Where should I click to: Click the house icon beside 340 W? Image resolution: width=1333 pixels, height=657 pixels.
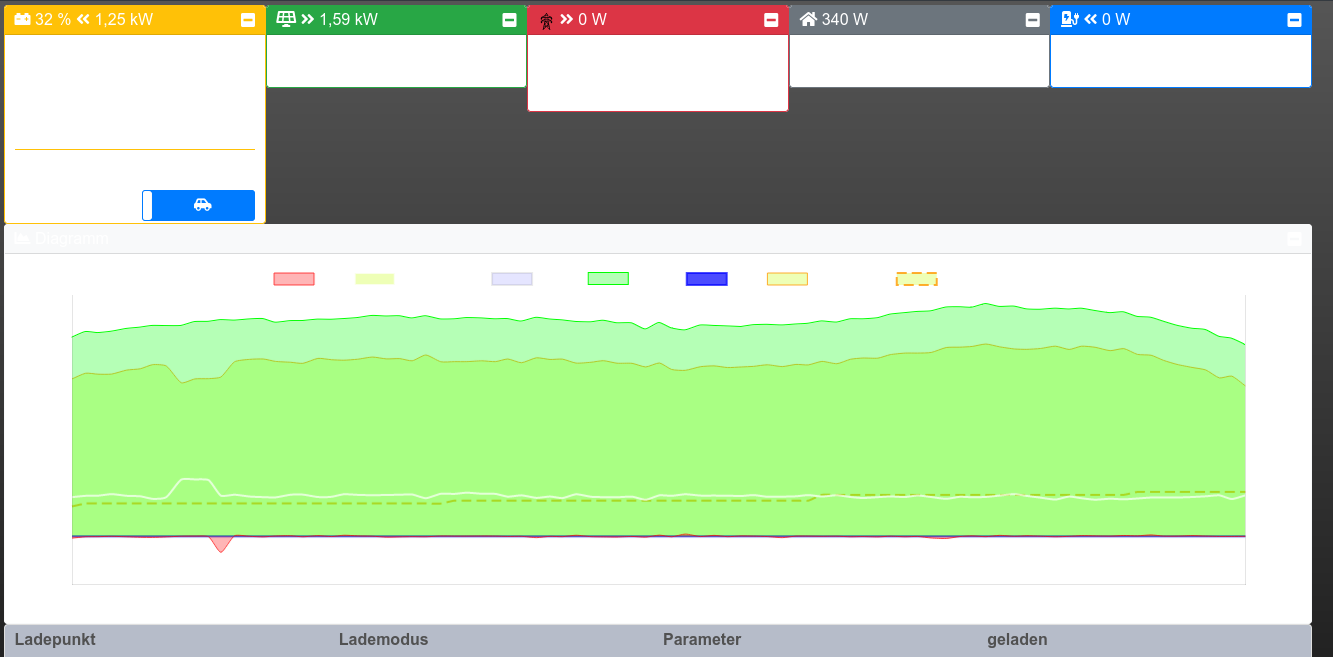click(x=808, y=20)
